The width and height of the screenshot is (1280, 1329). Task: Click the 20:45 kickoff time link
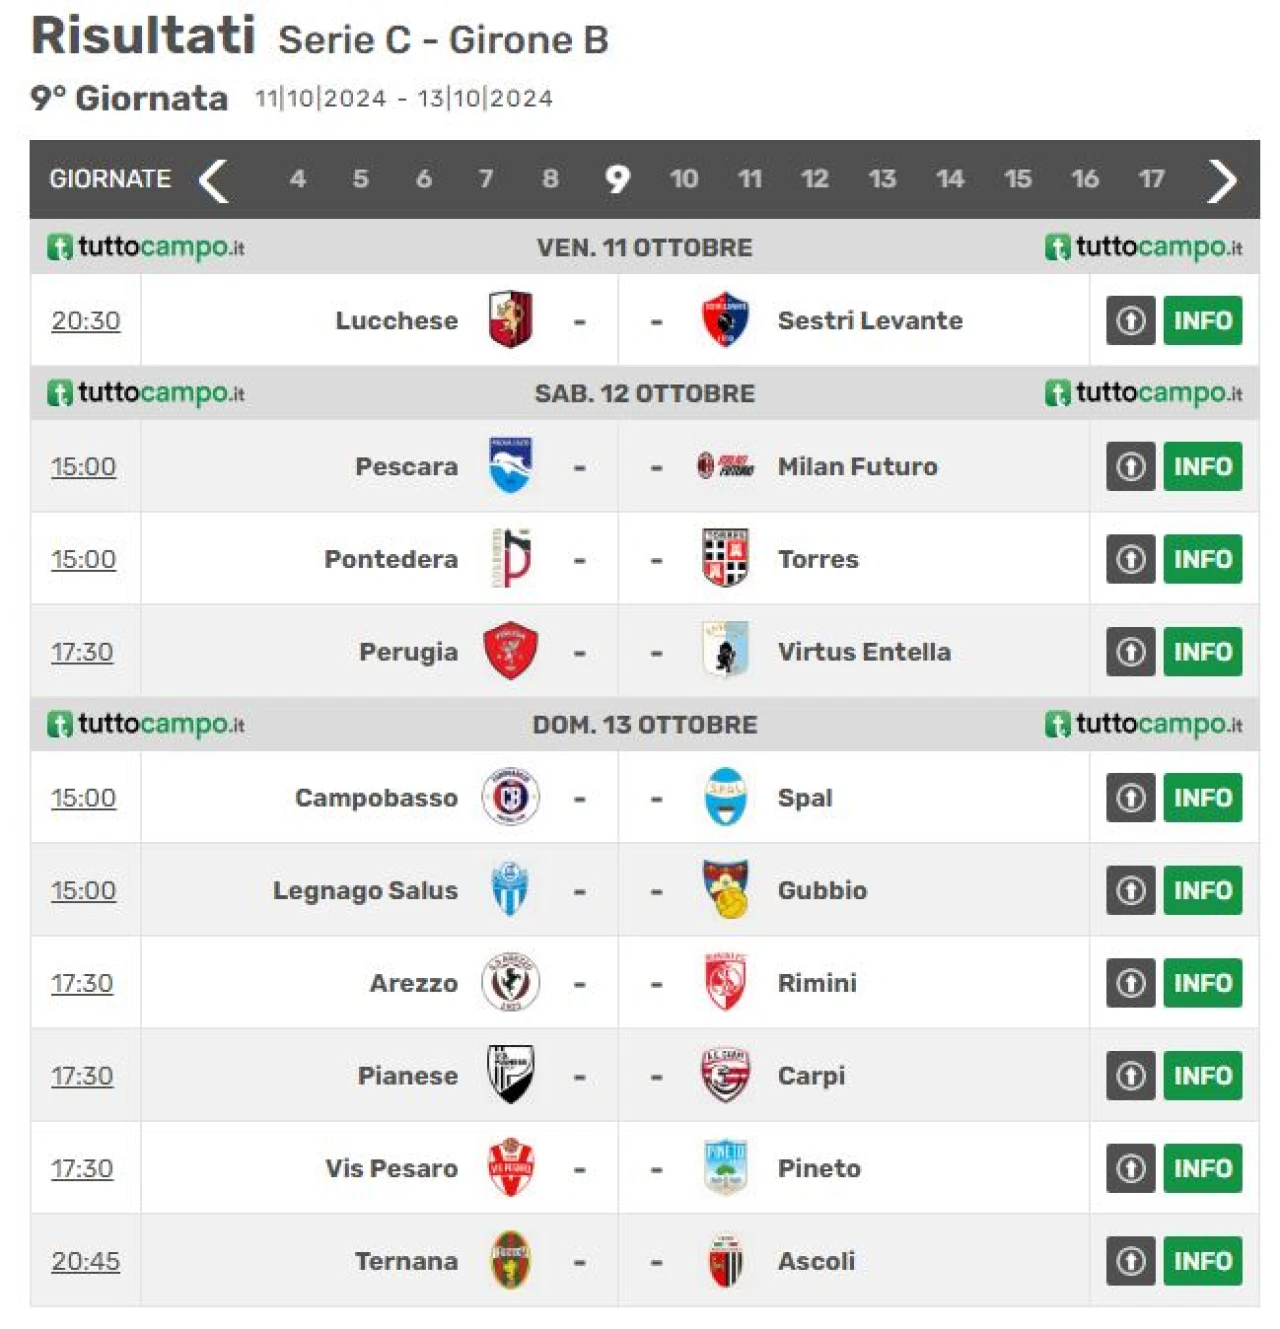pos(86,1261)
